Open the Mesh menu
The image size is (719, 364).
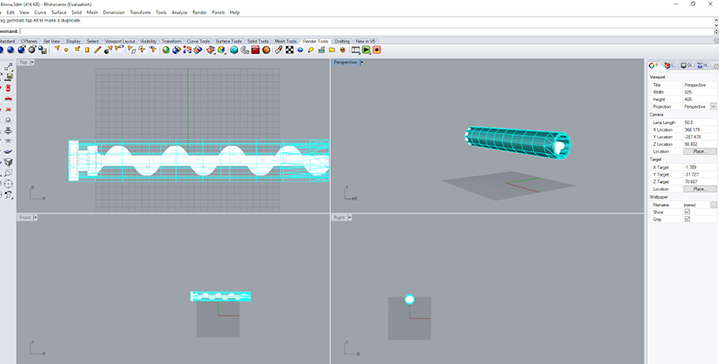(x=92, y=12)
